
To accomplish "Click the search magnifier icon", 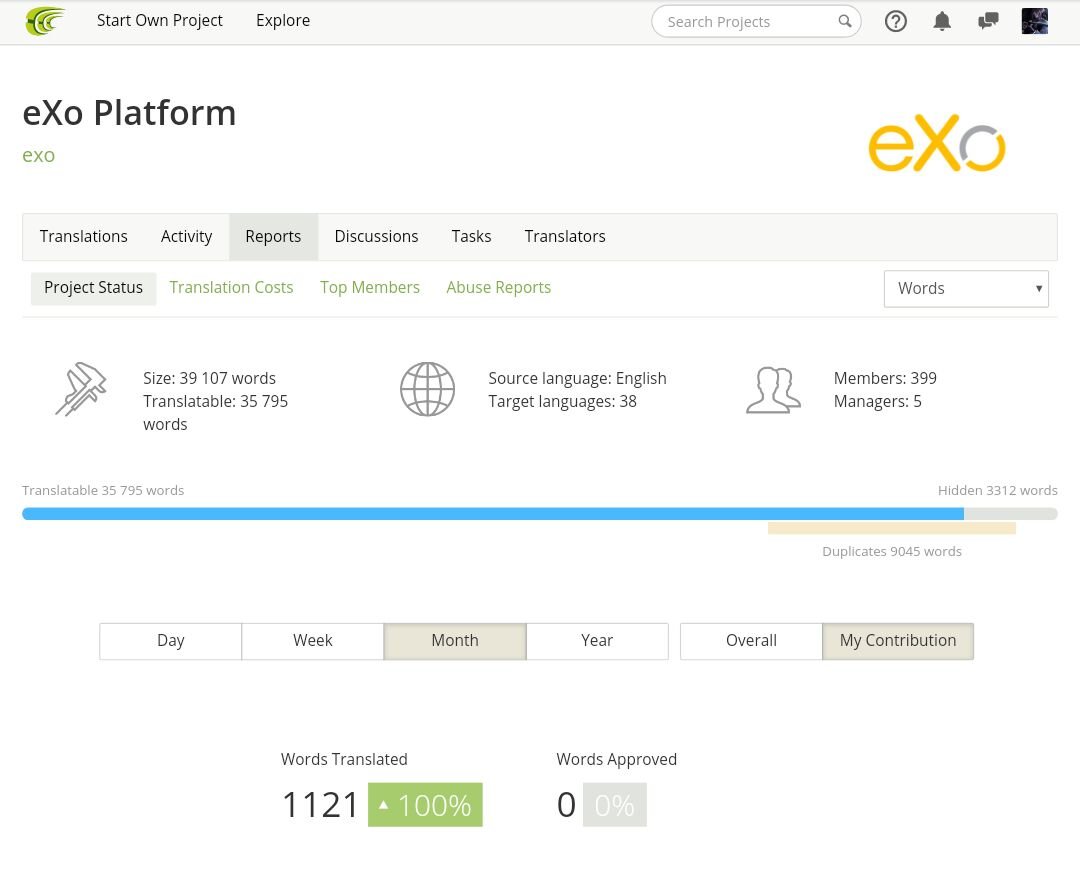I will pos(844,21).
